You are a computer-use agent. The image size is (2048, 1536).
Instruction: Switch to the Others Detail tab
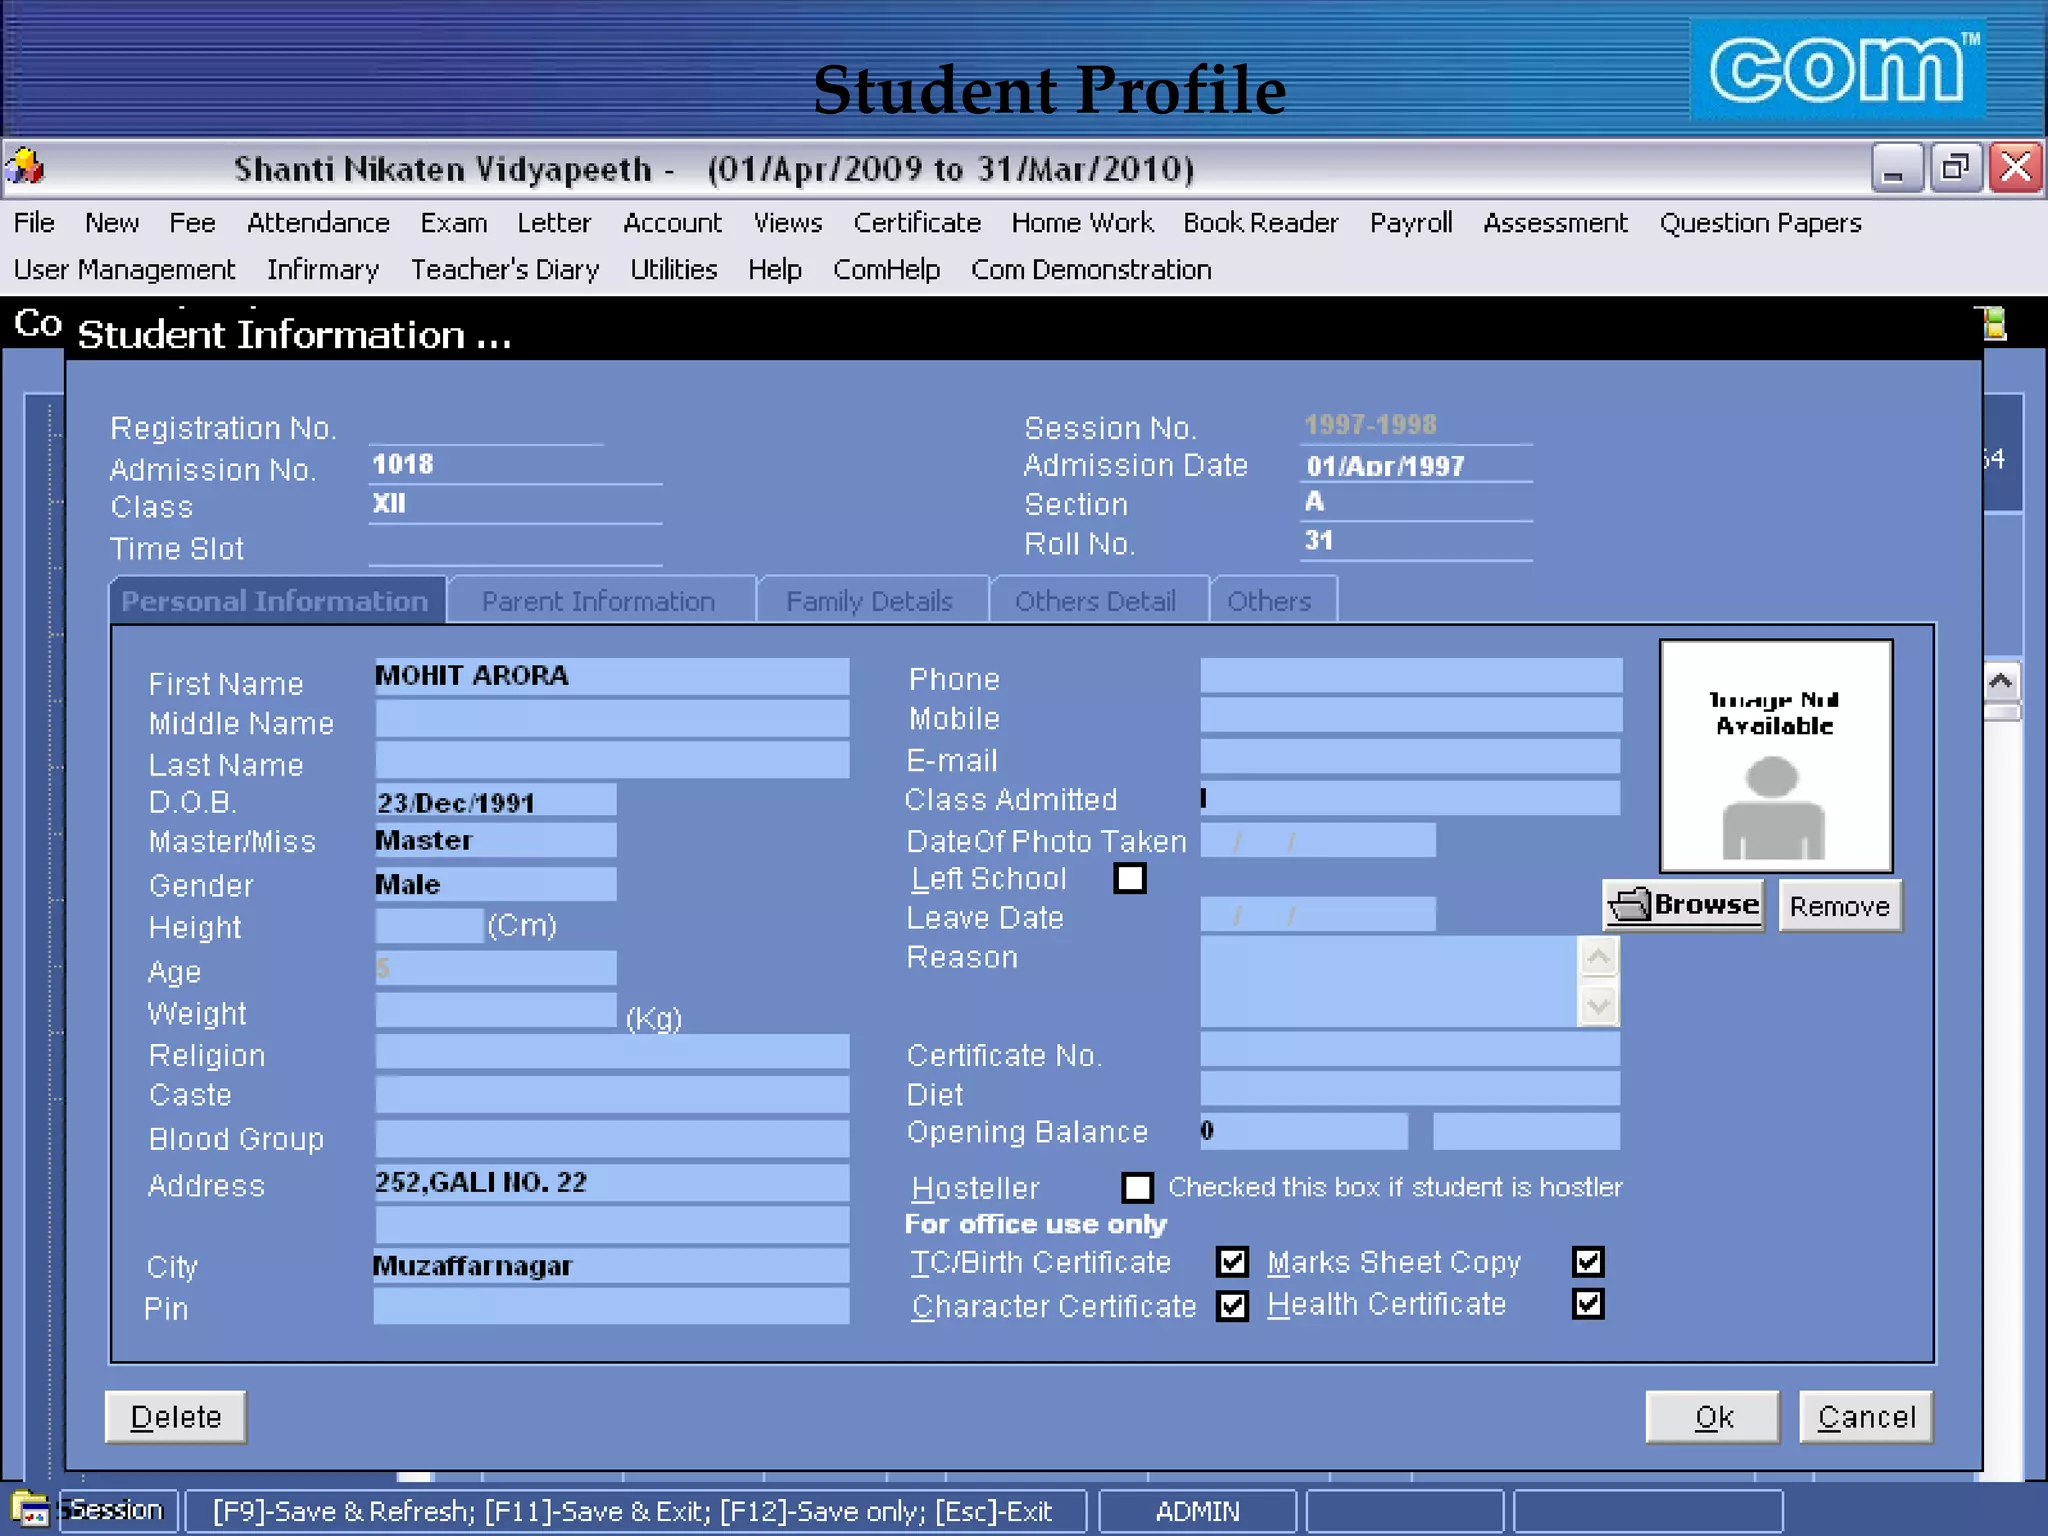pyautogui.click(x=1098, y=600)
